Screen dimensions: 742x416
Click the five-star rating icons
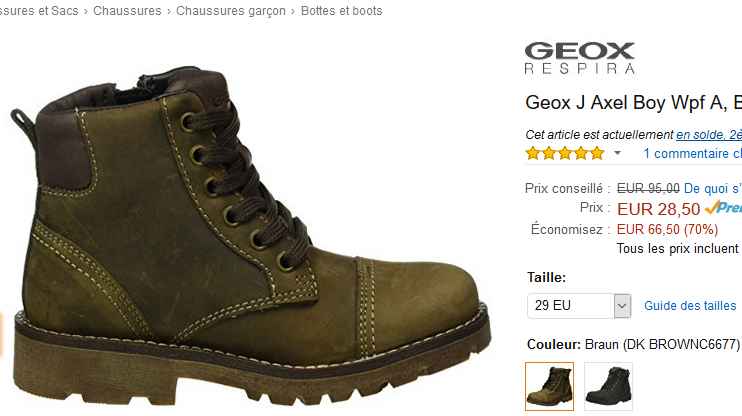click(x=565, y=153)
